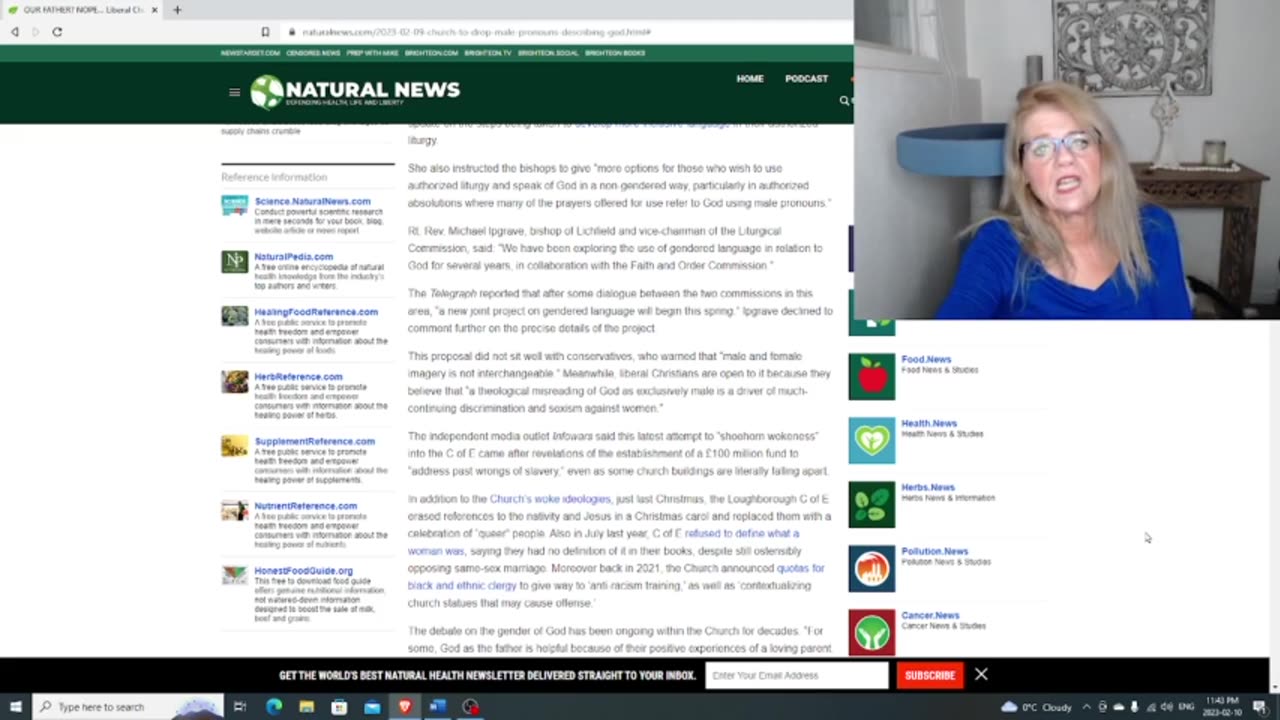
Task: Open the notification center icon
Action: pos(1260,707)
